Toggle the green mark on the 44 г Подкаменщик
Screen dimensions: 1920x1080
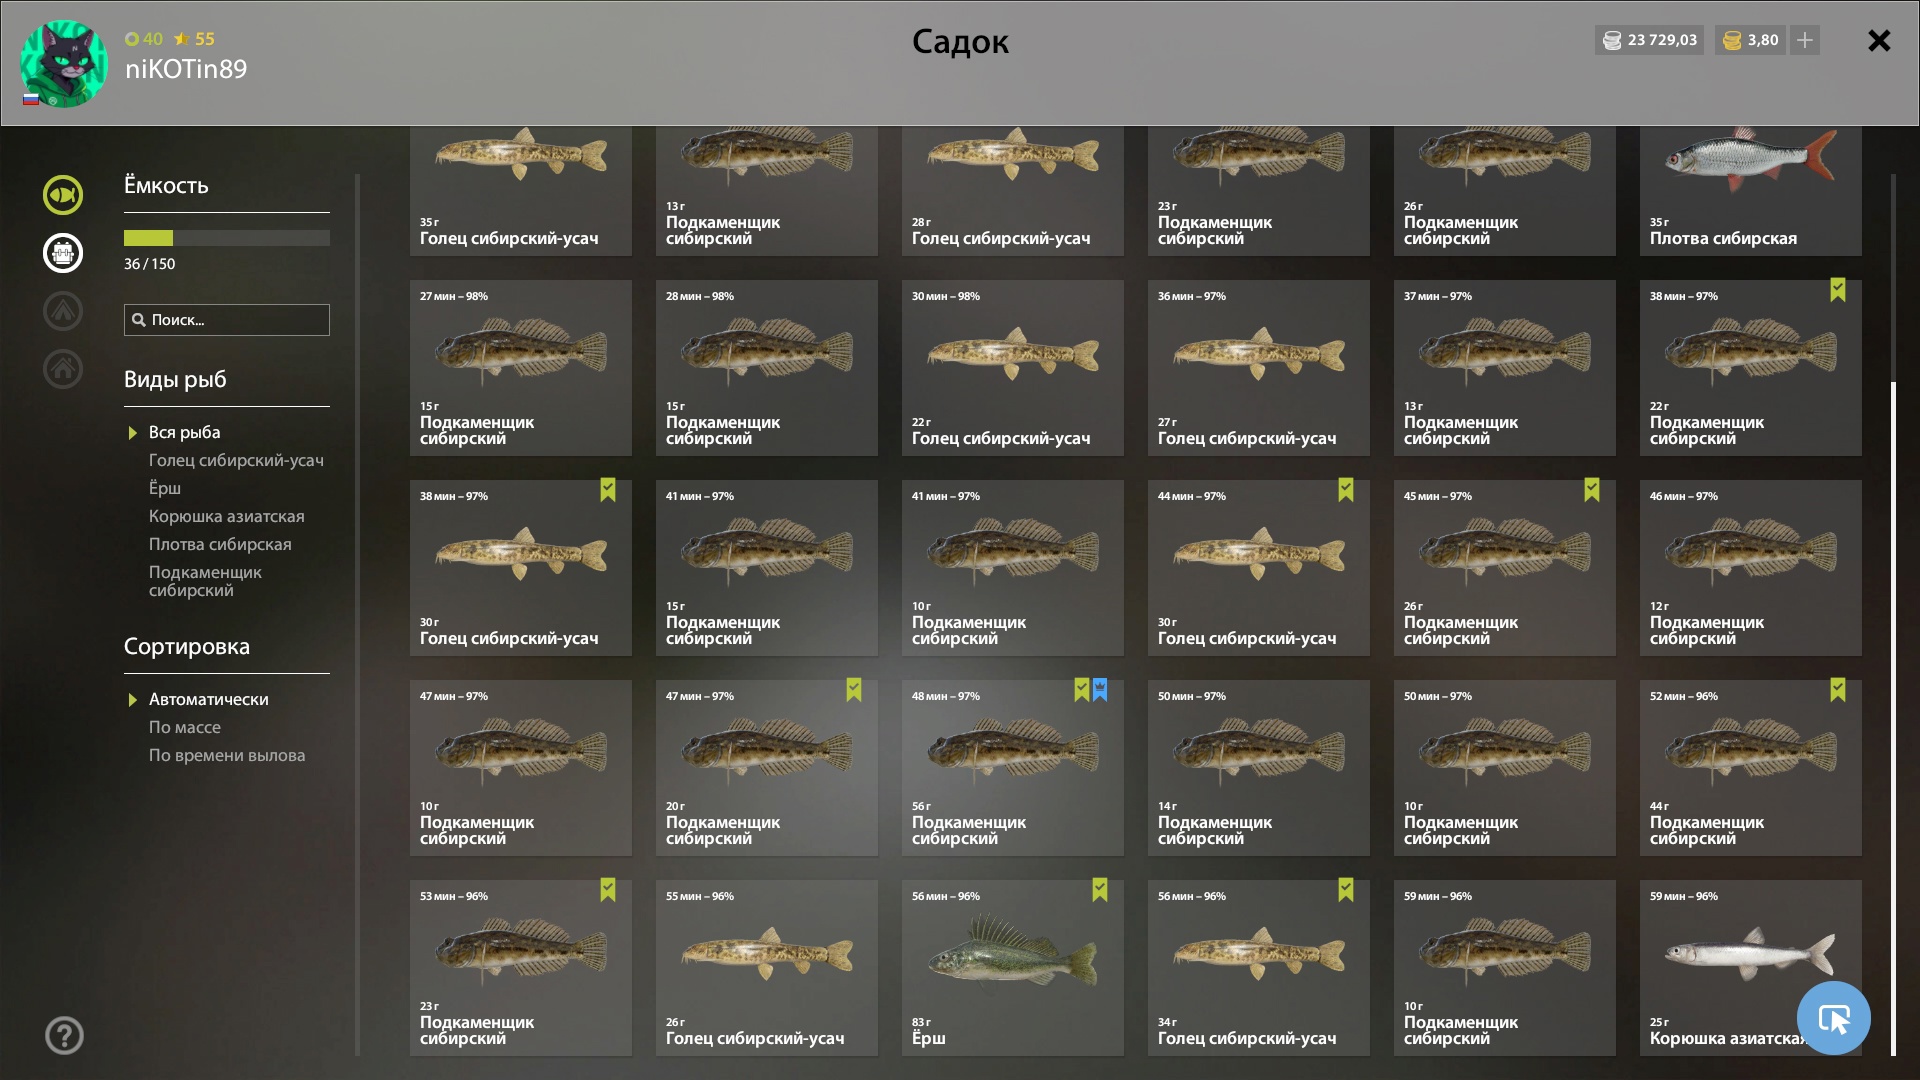1838,690
